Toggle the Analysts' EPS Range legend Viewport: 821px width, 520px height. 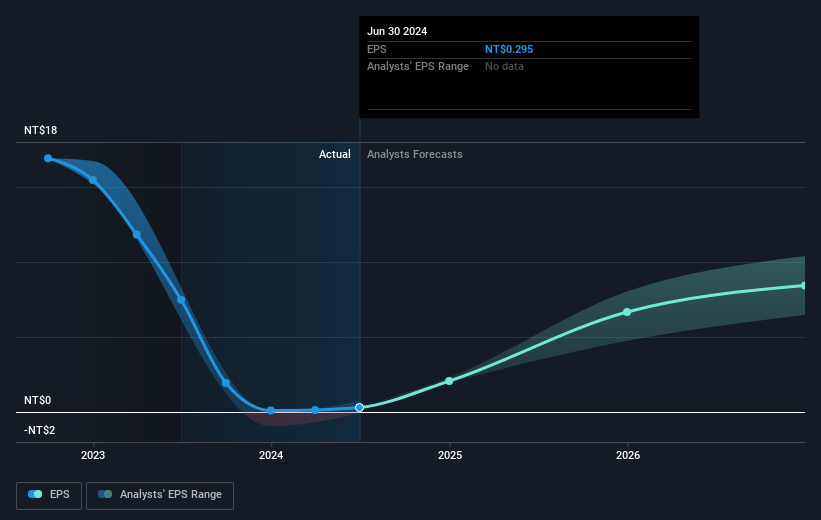(x=160, y=495)
